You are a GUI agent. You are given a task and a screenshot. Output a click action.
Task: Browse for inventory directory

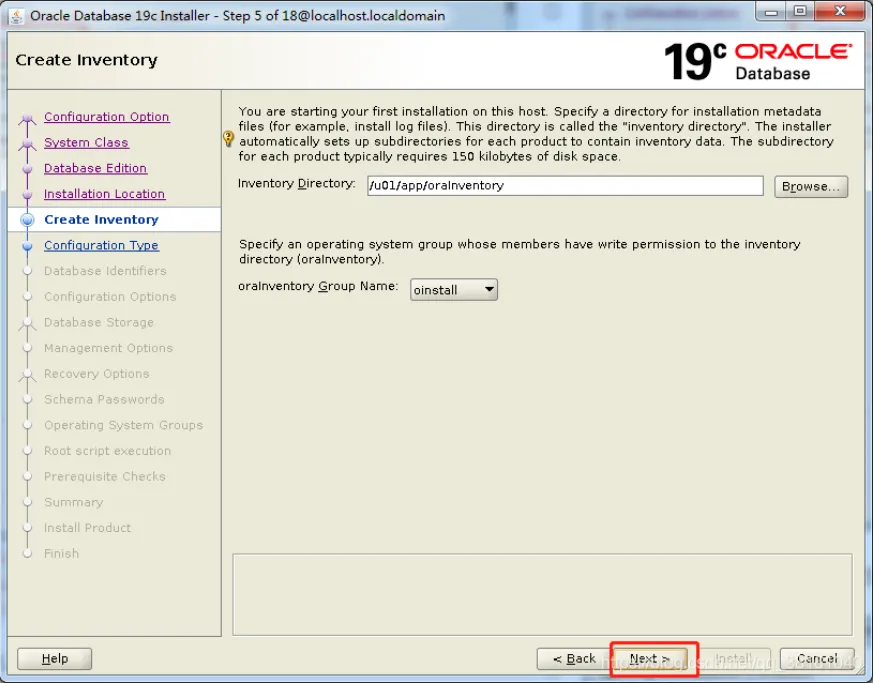(x=811, y=186)
